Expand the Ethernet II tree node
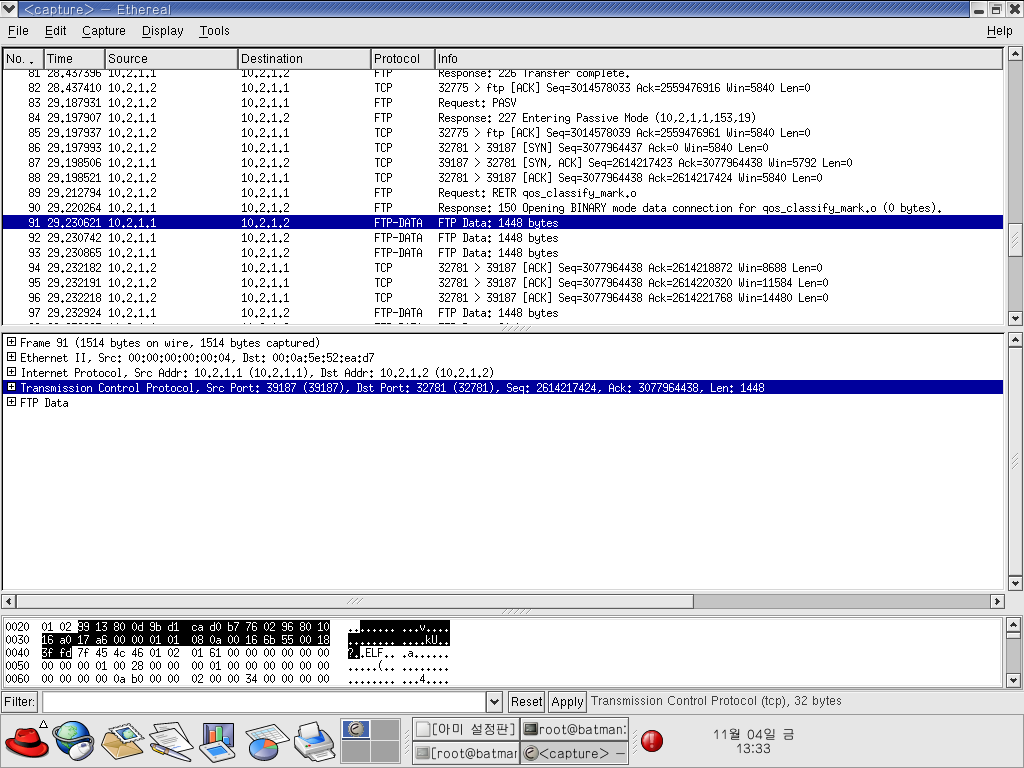Screen dimensions: 1024x768 [11, 357]
